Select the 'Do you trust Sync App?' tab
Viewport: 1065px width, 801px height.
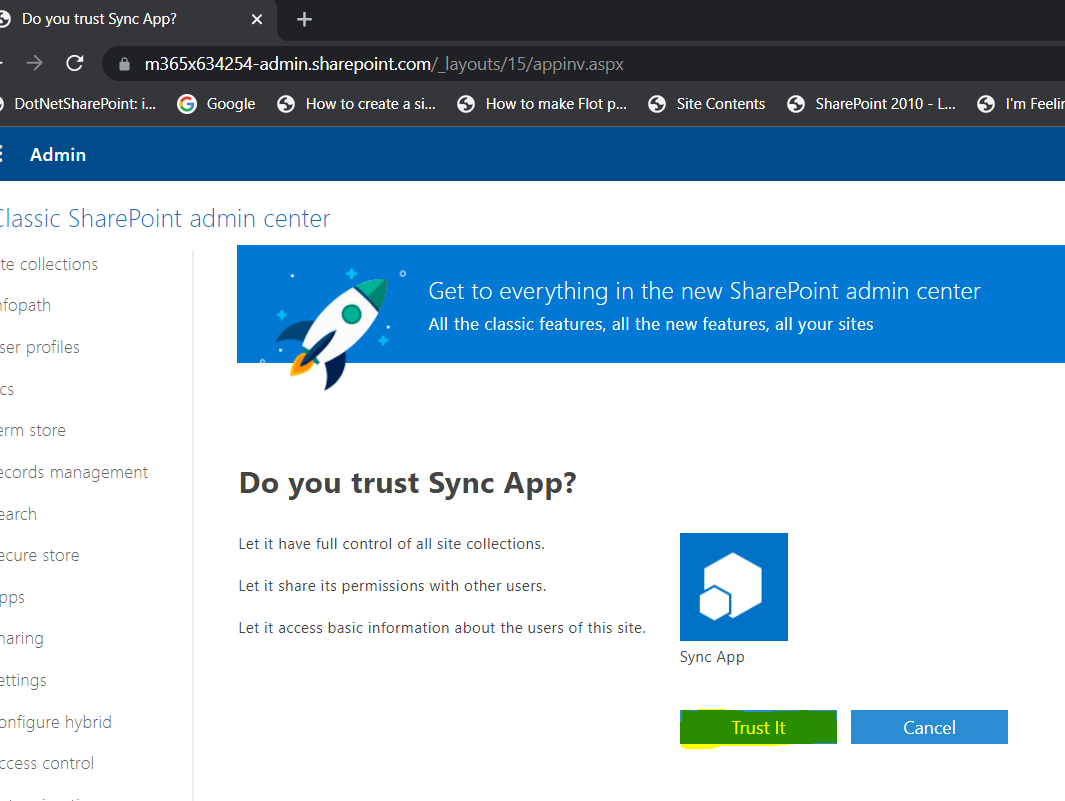click(x=99, y=19)
